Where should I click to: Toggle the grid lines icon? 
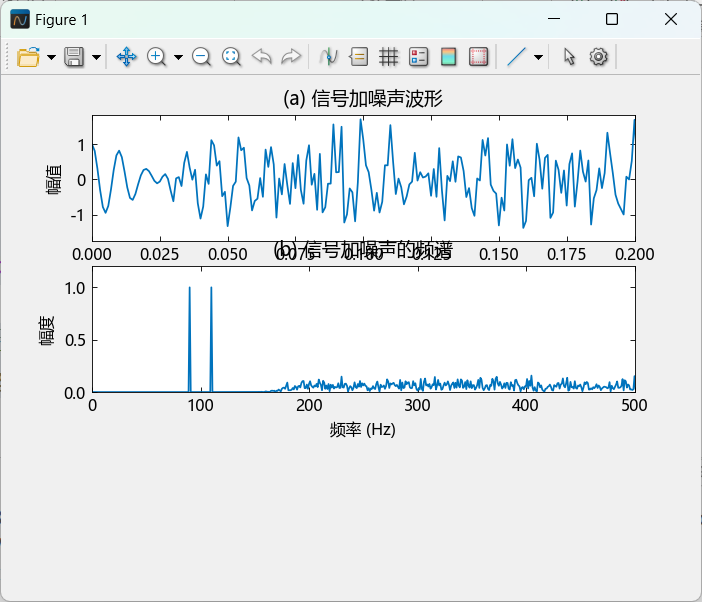(389, 57)
